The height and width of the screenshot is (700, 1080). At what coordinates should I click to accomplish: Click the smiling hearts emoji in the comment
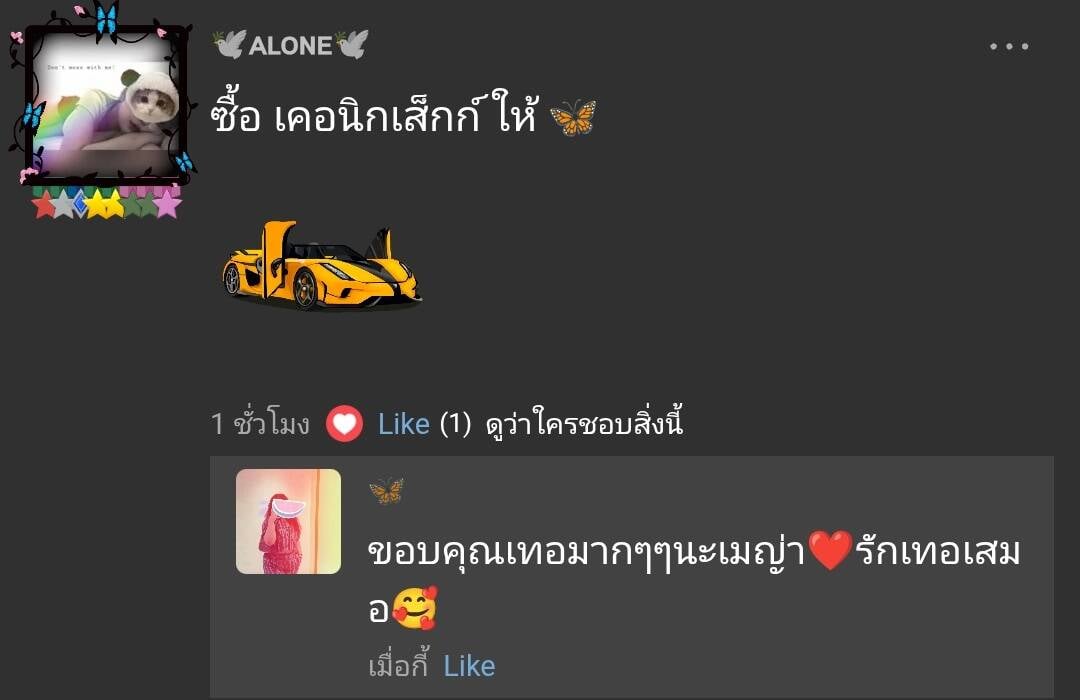(414, 608)
